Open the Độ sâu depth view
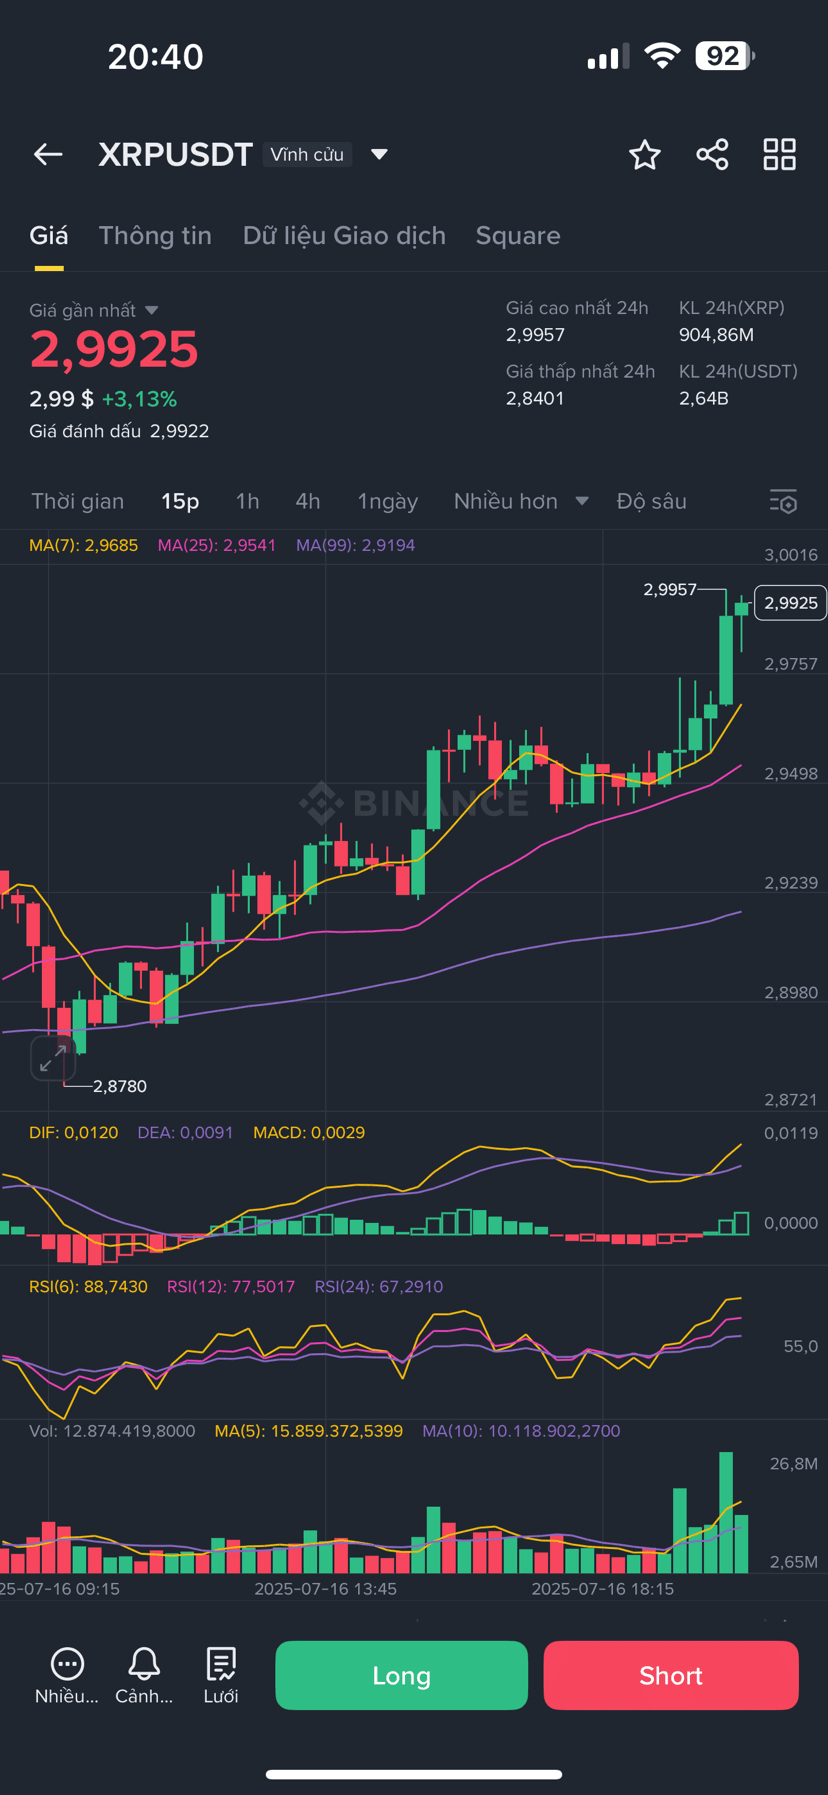This screenshot has height=1795, width=828. pyautogui.click(x=652, y=501)
